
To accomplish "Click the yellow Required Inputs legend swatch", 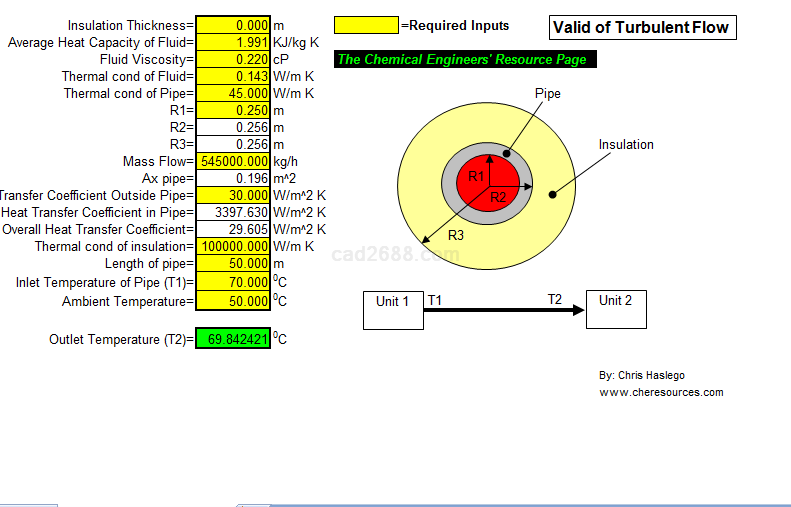I will pos(365,25).
